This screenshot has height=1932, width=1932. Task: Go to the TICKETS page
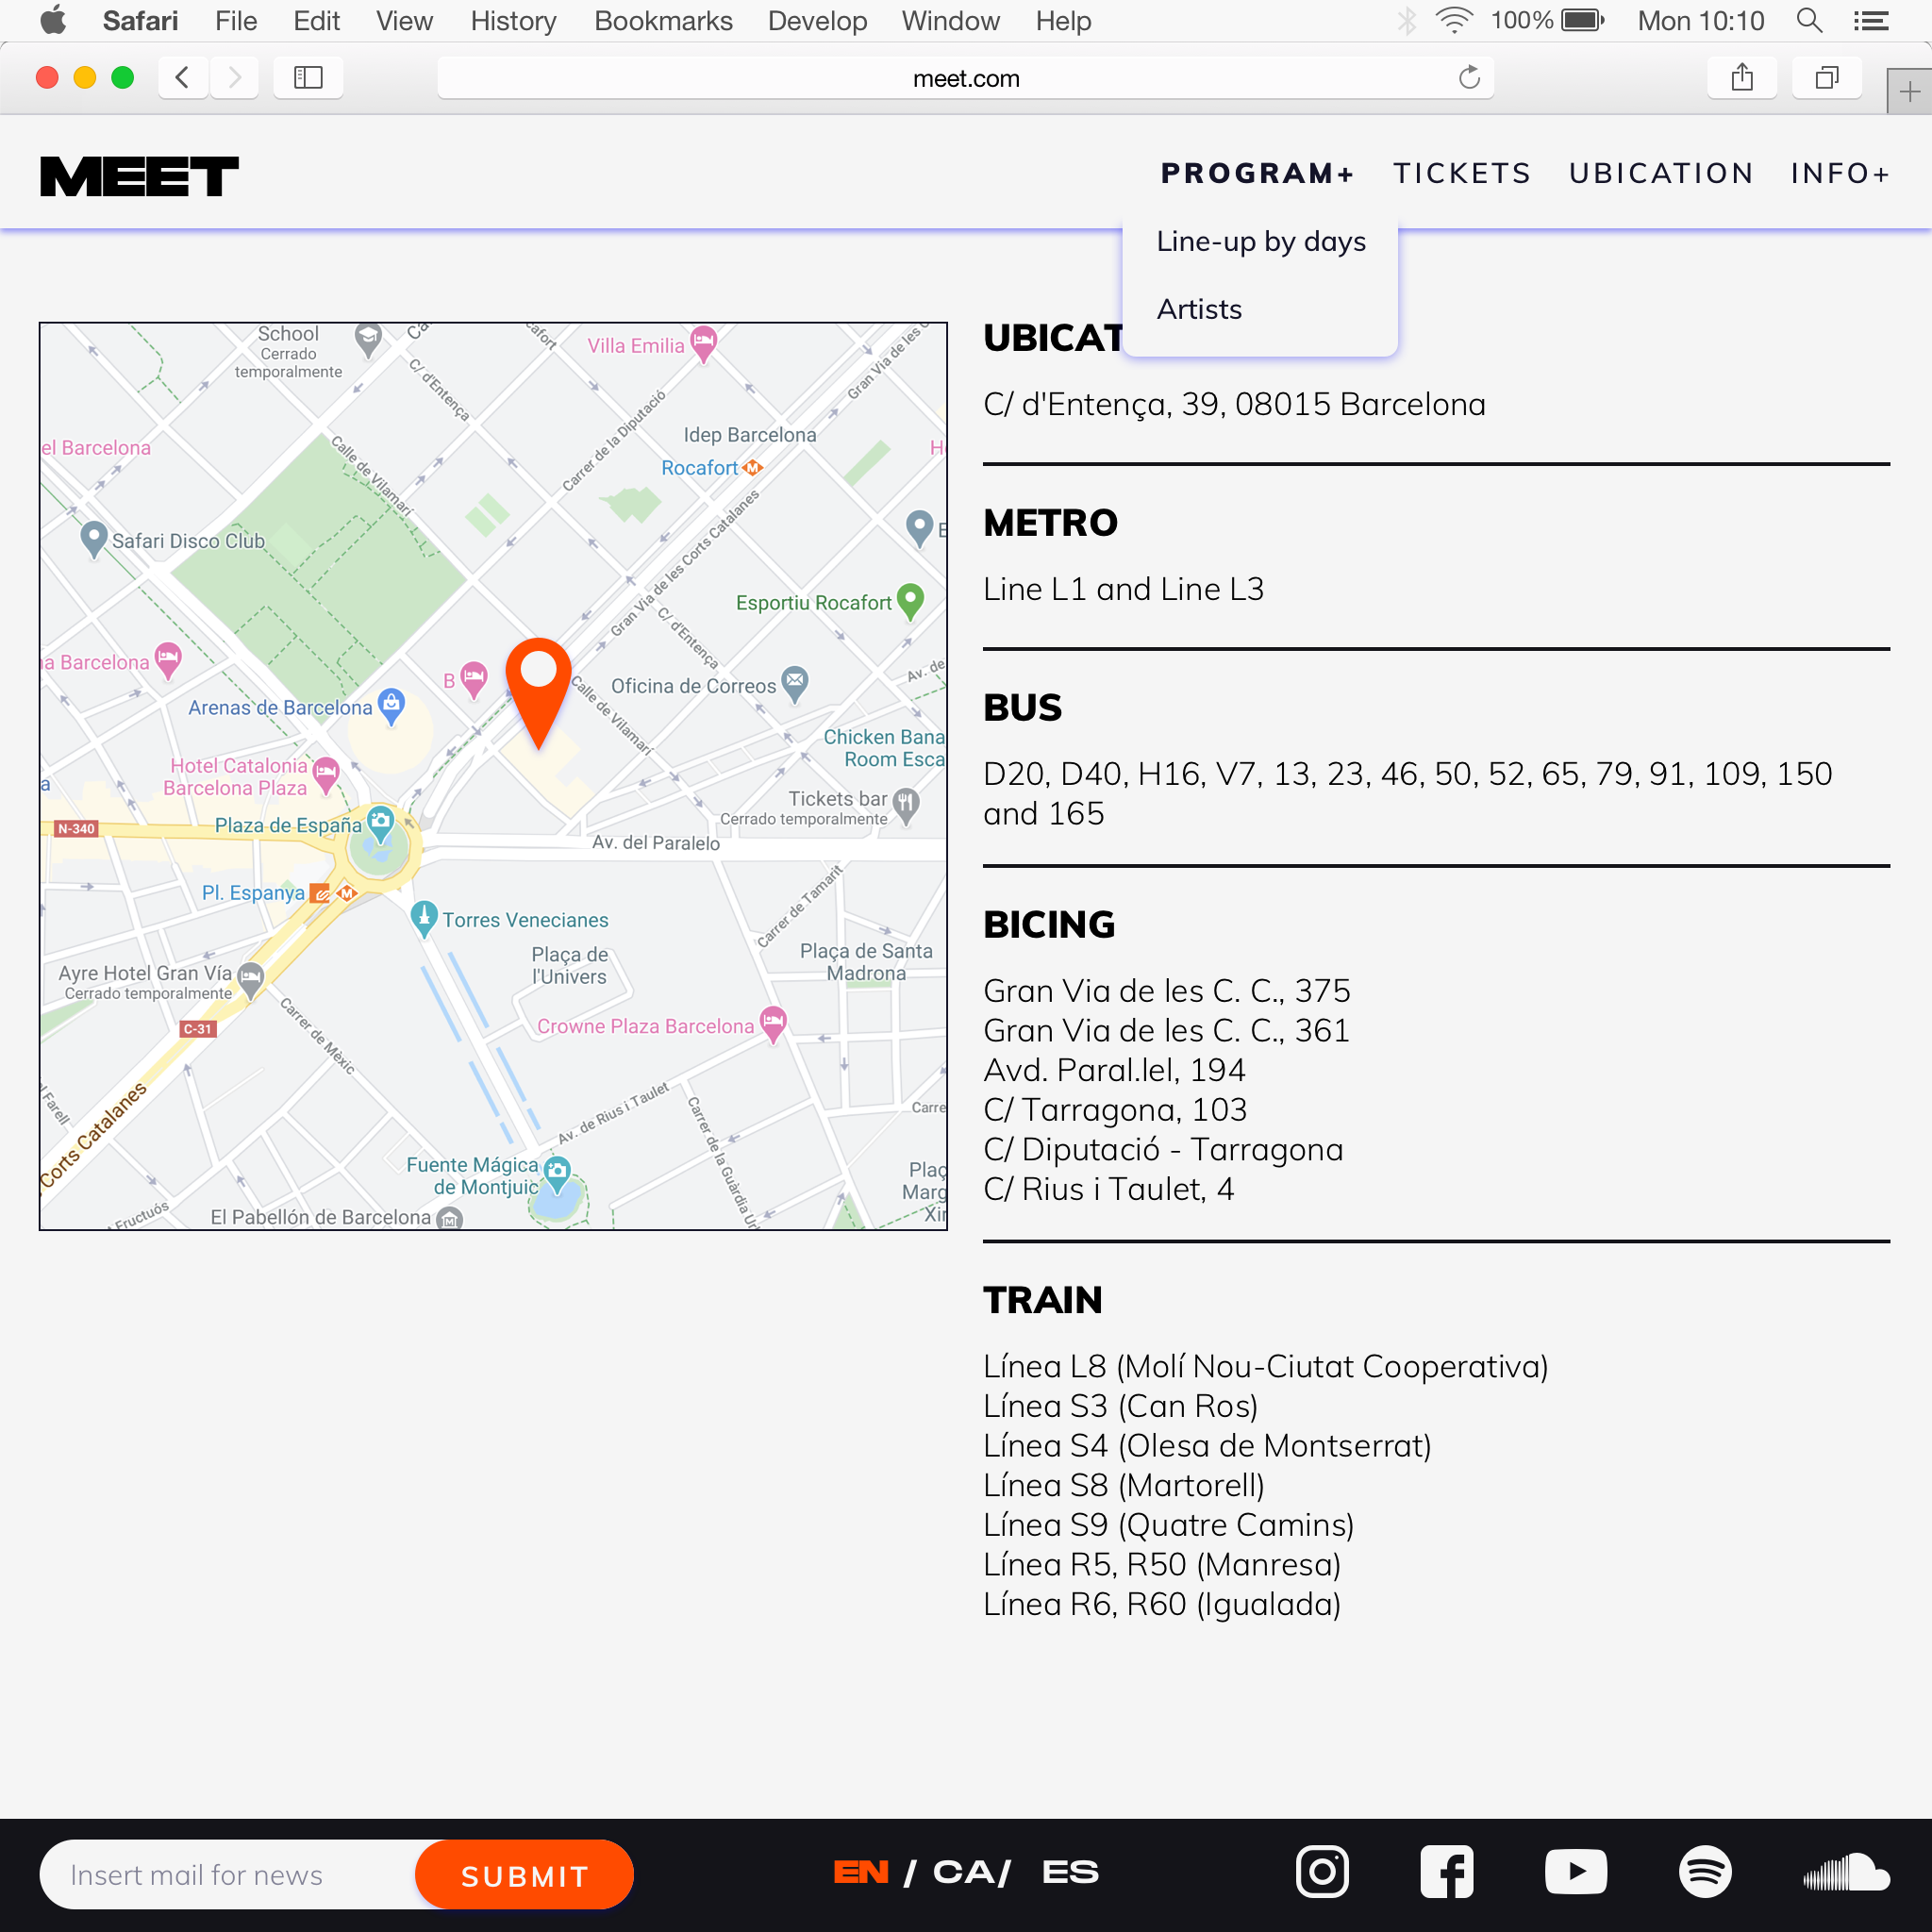coord(1462,174)
